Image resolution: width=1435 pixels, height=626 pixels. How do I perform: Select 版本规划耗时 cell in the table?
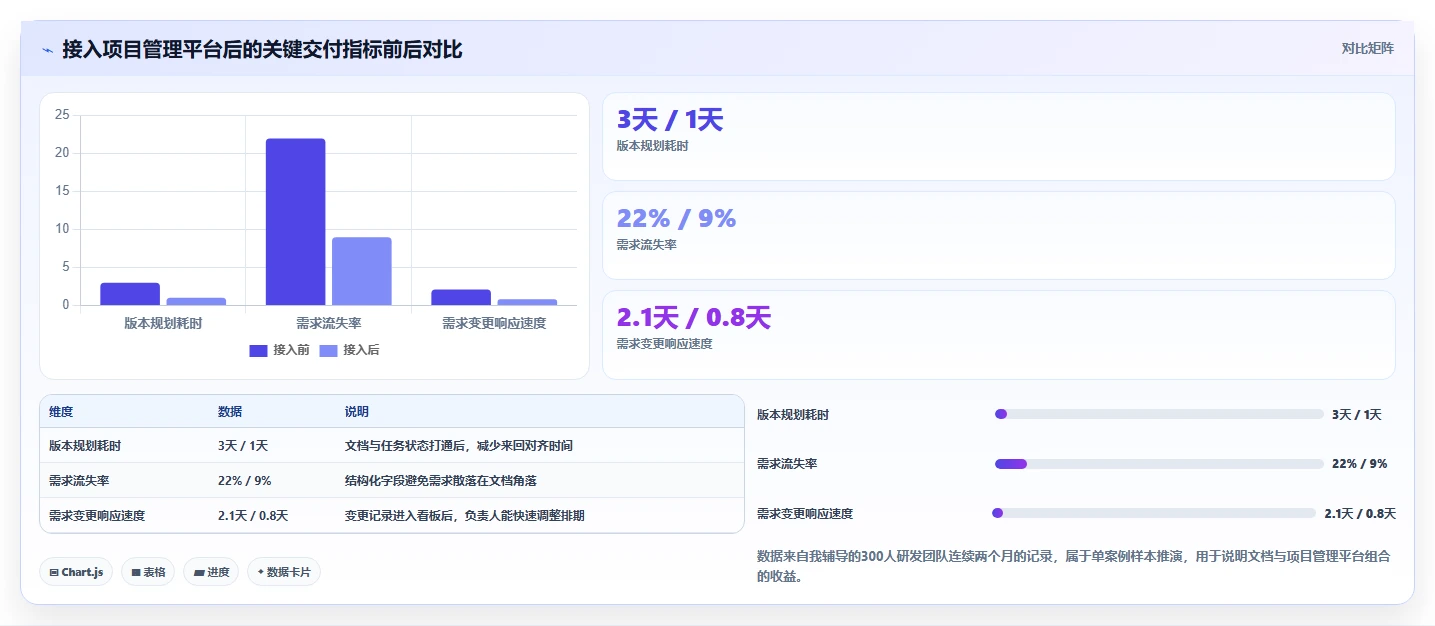coord(85,446)
